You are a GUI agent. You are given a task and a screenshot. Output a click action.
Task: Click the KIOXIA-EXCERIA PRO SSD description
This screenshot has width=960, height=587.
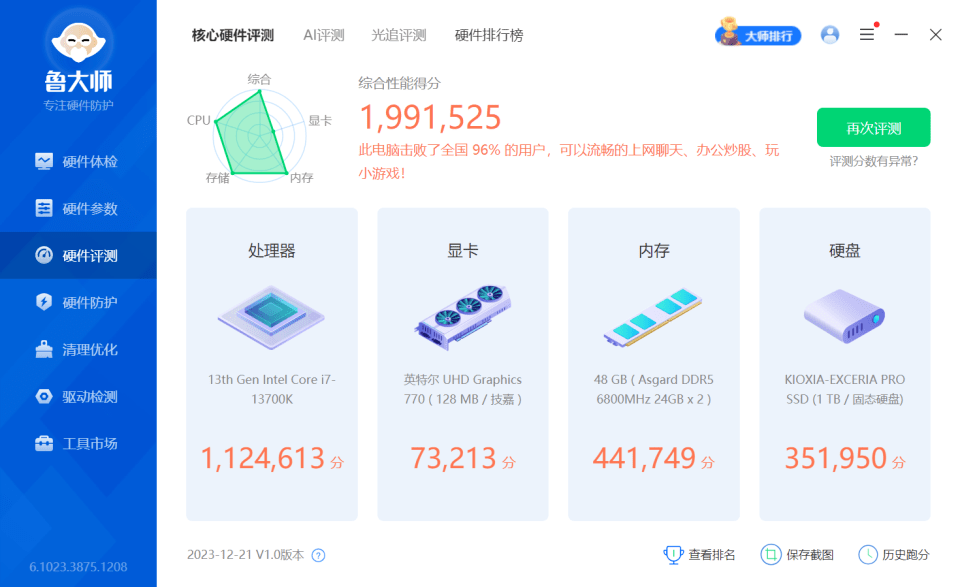click(x=845, y=389)
